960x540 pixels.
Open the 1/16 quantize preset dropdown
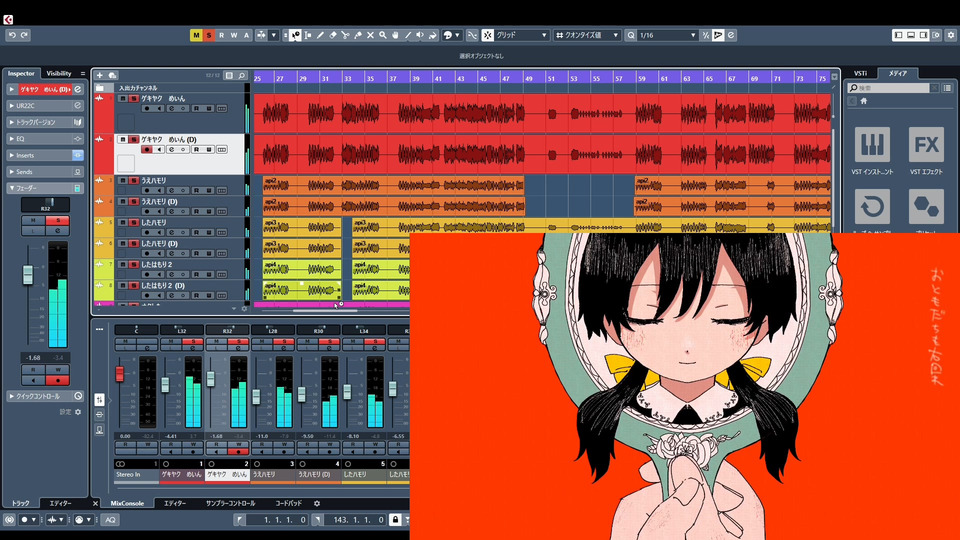667,36
